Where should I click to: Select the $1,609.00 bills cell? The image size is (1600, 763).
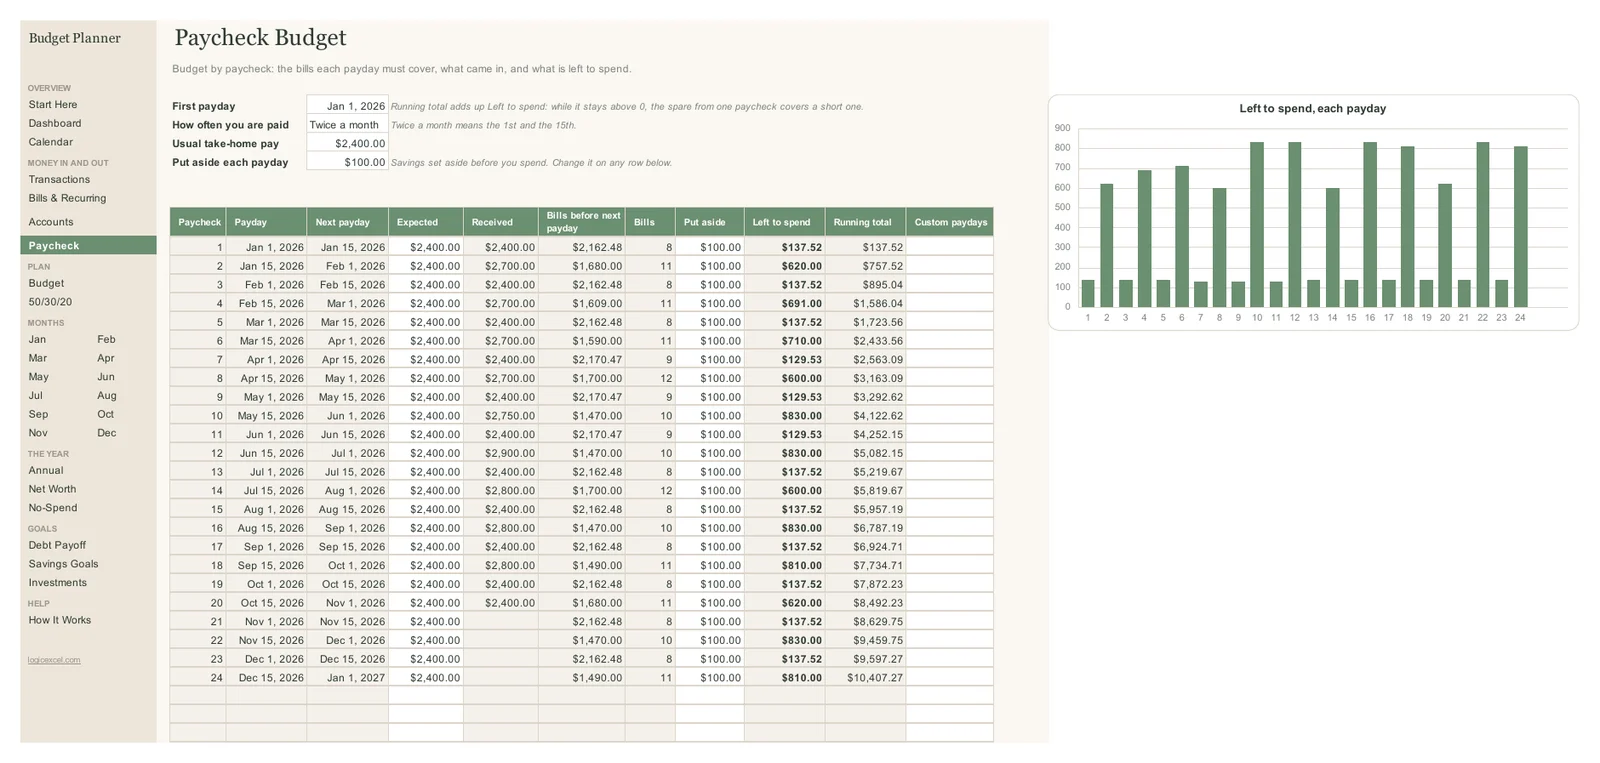[582, 303]
